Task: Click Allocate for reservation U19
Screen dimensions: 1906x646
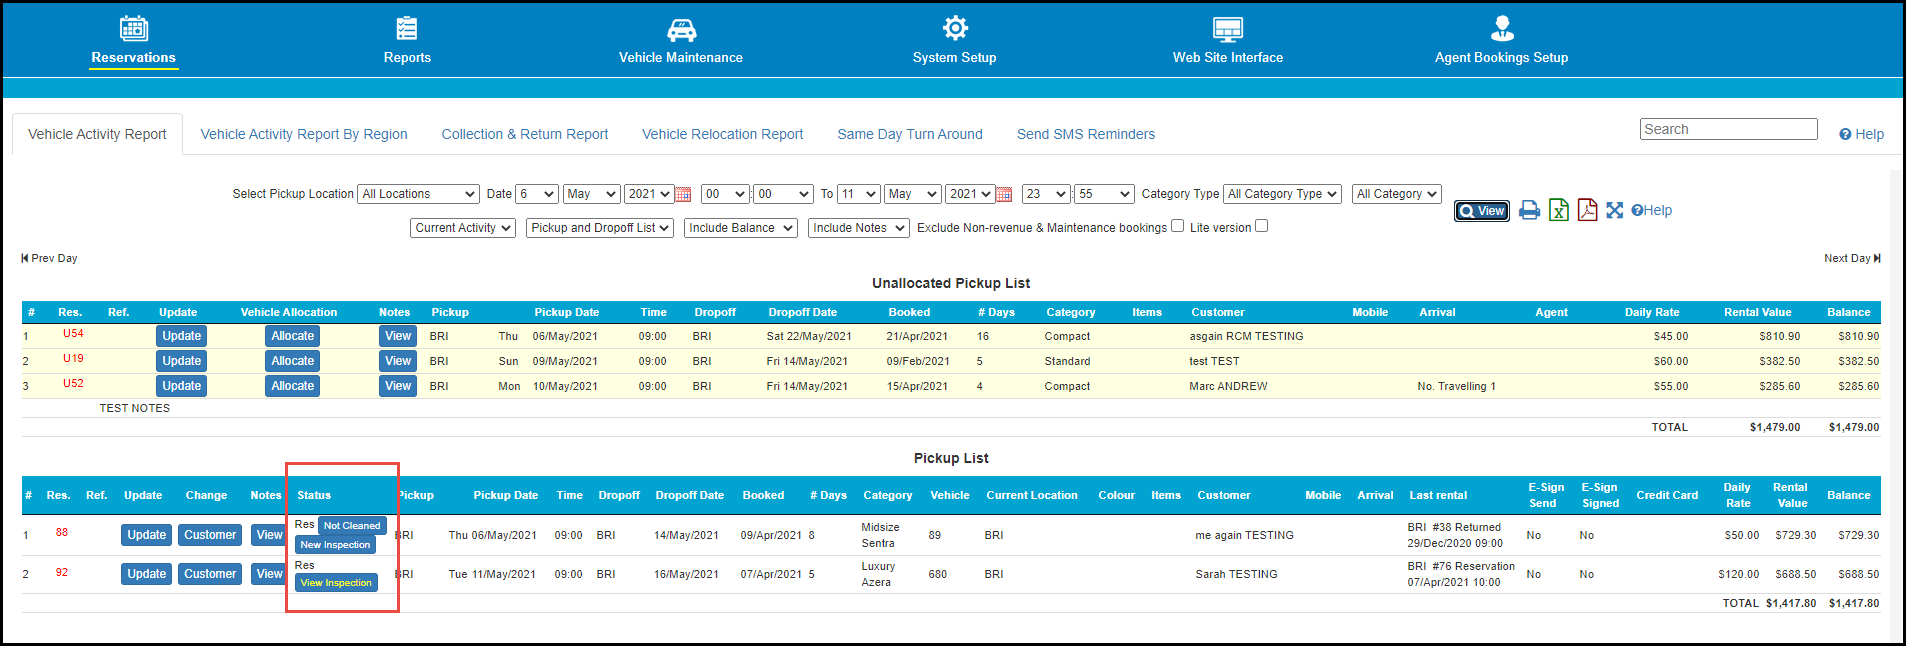Action: [293, 361]
